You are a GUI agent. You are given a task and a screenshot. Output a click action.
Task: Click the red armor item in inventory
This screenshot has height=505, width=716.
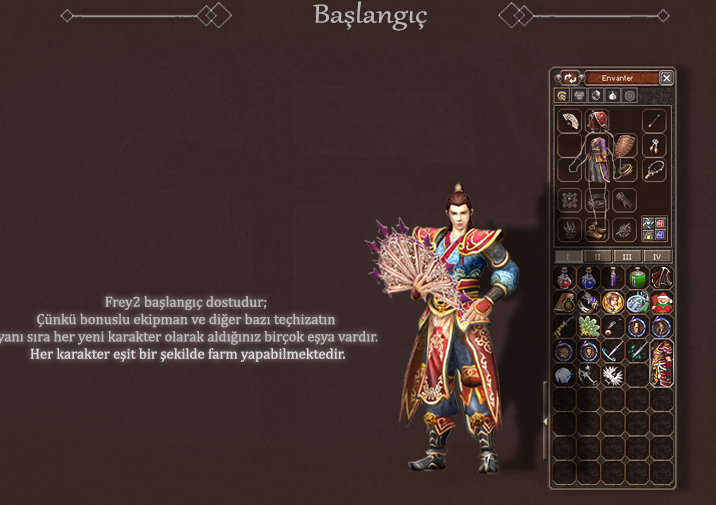pos(661,363)
